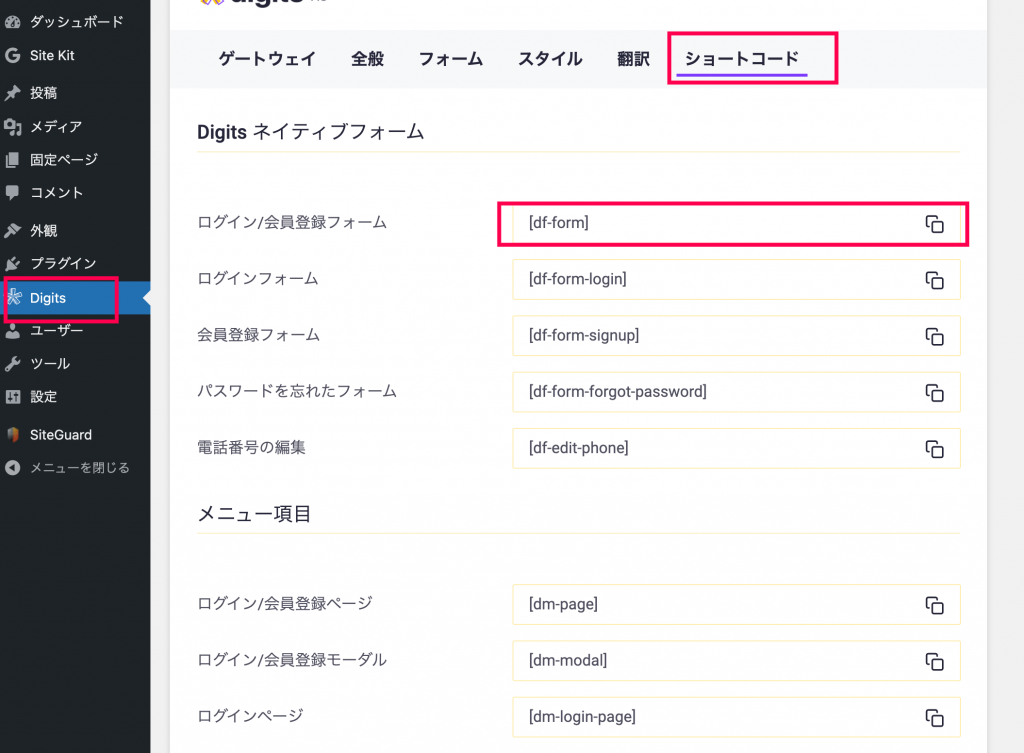Click the SiteGuard shield icon

12,434
